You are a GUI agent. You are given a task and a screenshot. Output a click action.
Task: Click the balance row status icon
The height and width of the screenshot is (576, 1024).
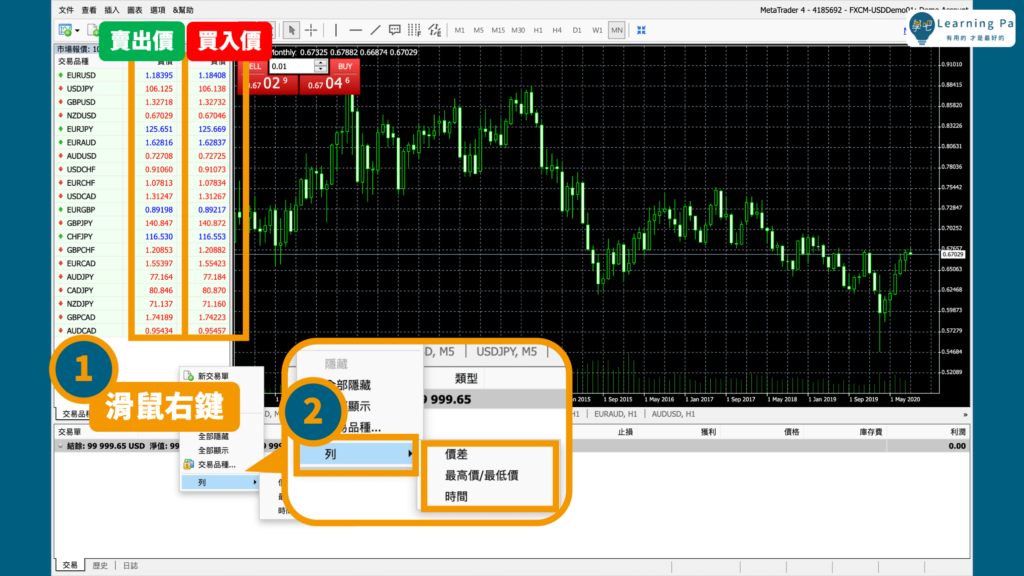coord(61,446)
